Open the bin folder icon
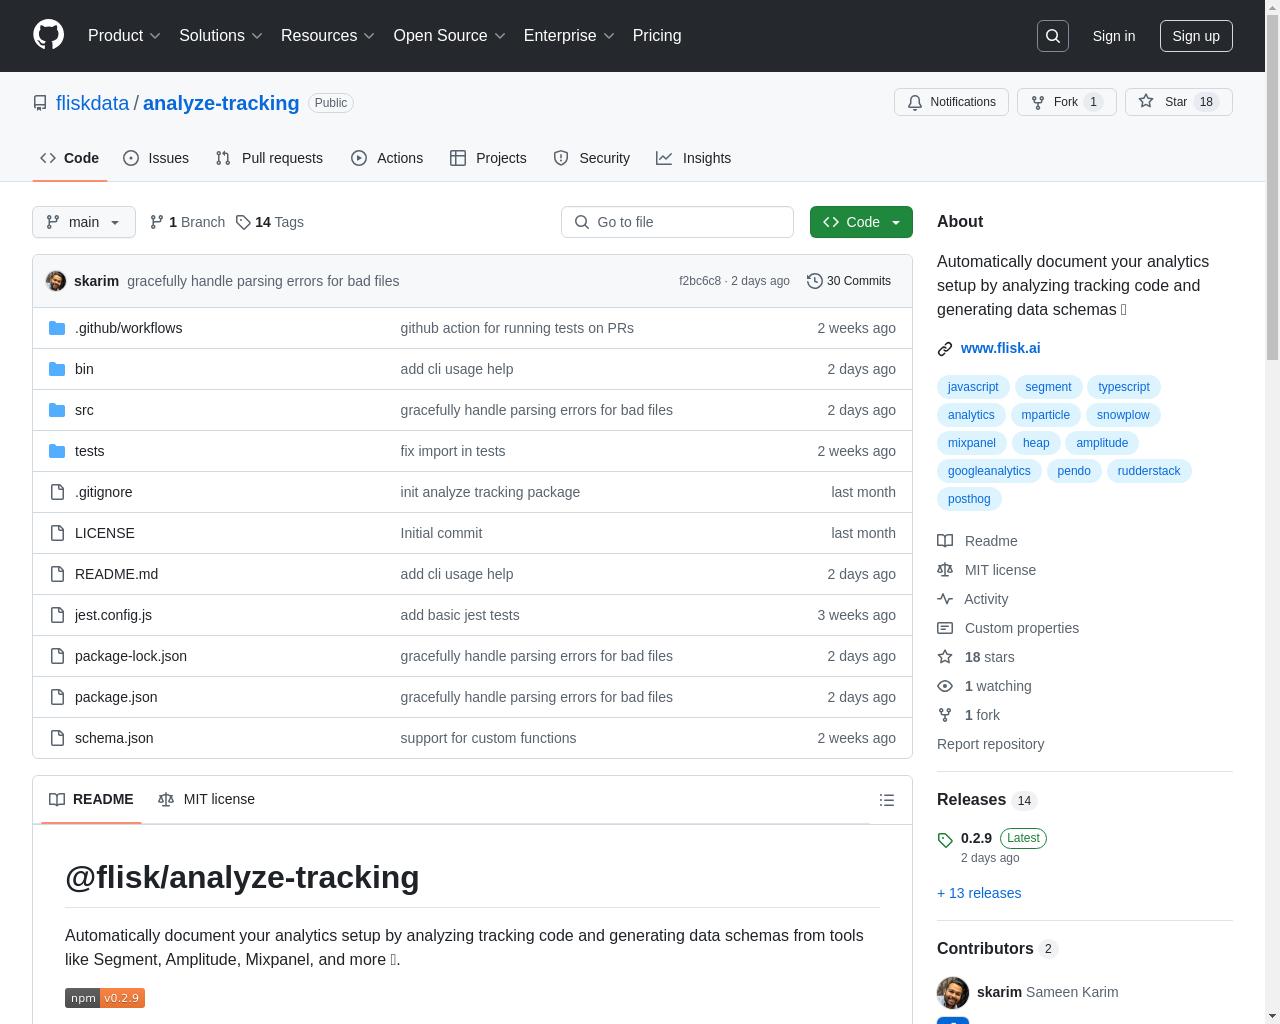Screen dimensions: 1280x1024 pyautogui.click(x=57, y=369)
